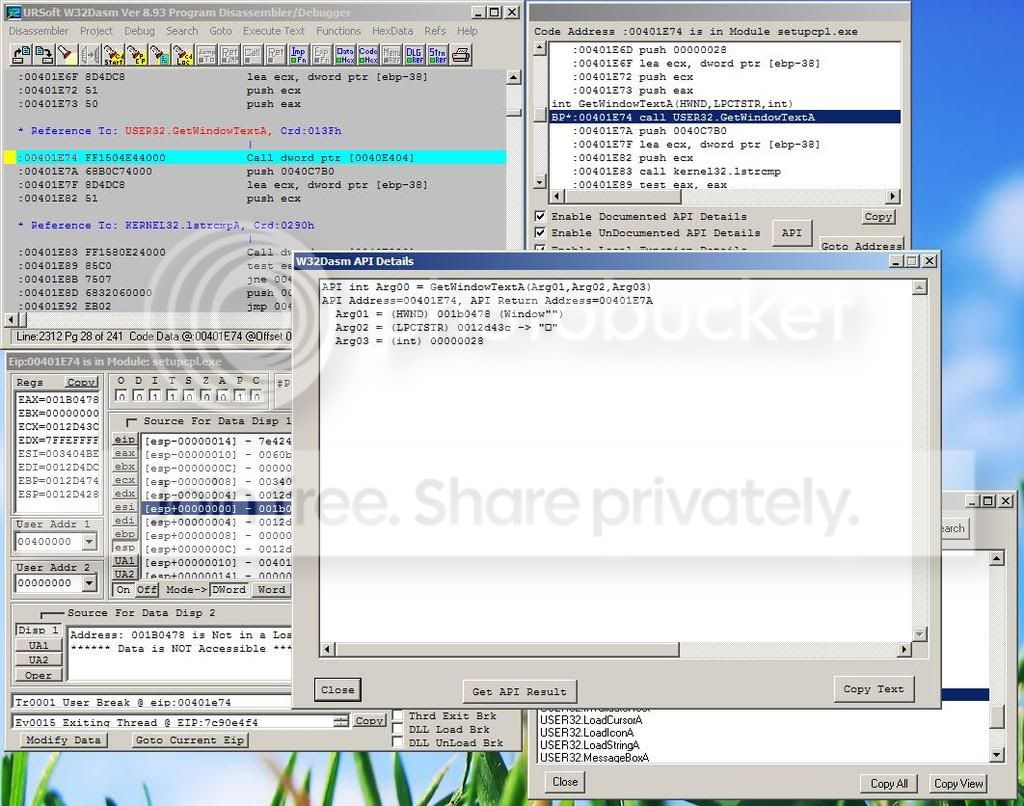Click Modify Data button

click(x=63, y=740)
